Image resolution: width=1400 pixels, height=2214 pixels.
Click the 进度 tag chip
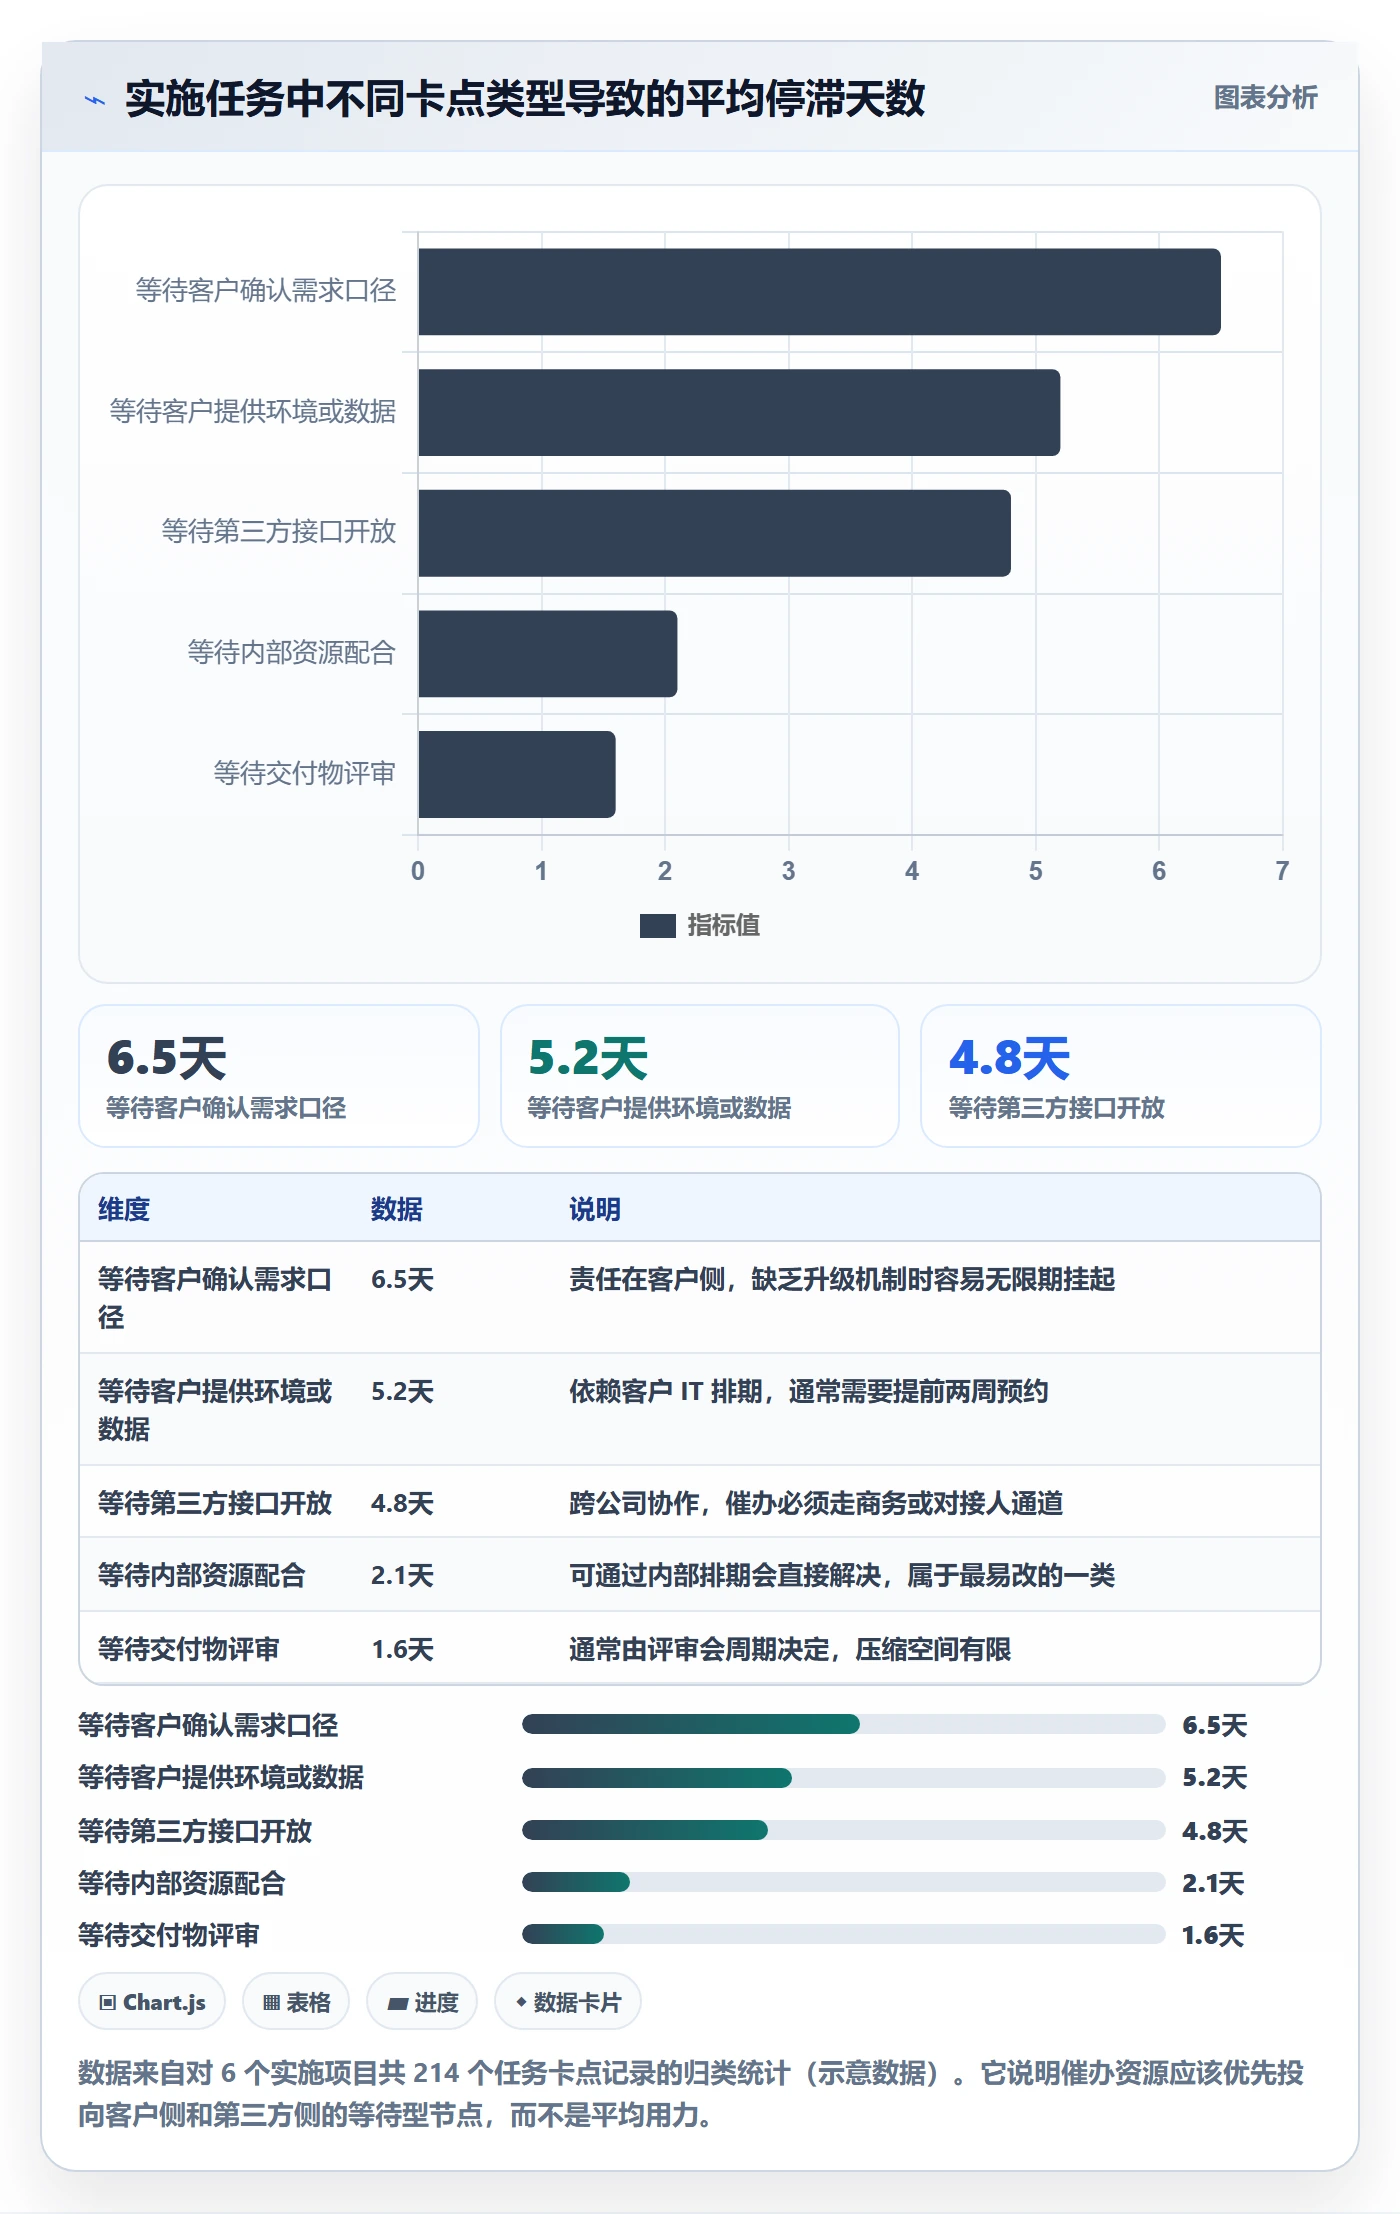(x=422, y=2002)
